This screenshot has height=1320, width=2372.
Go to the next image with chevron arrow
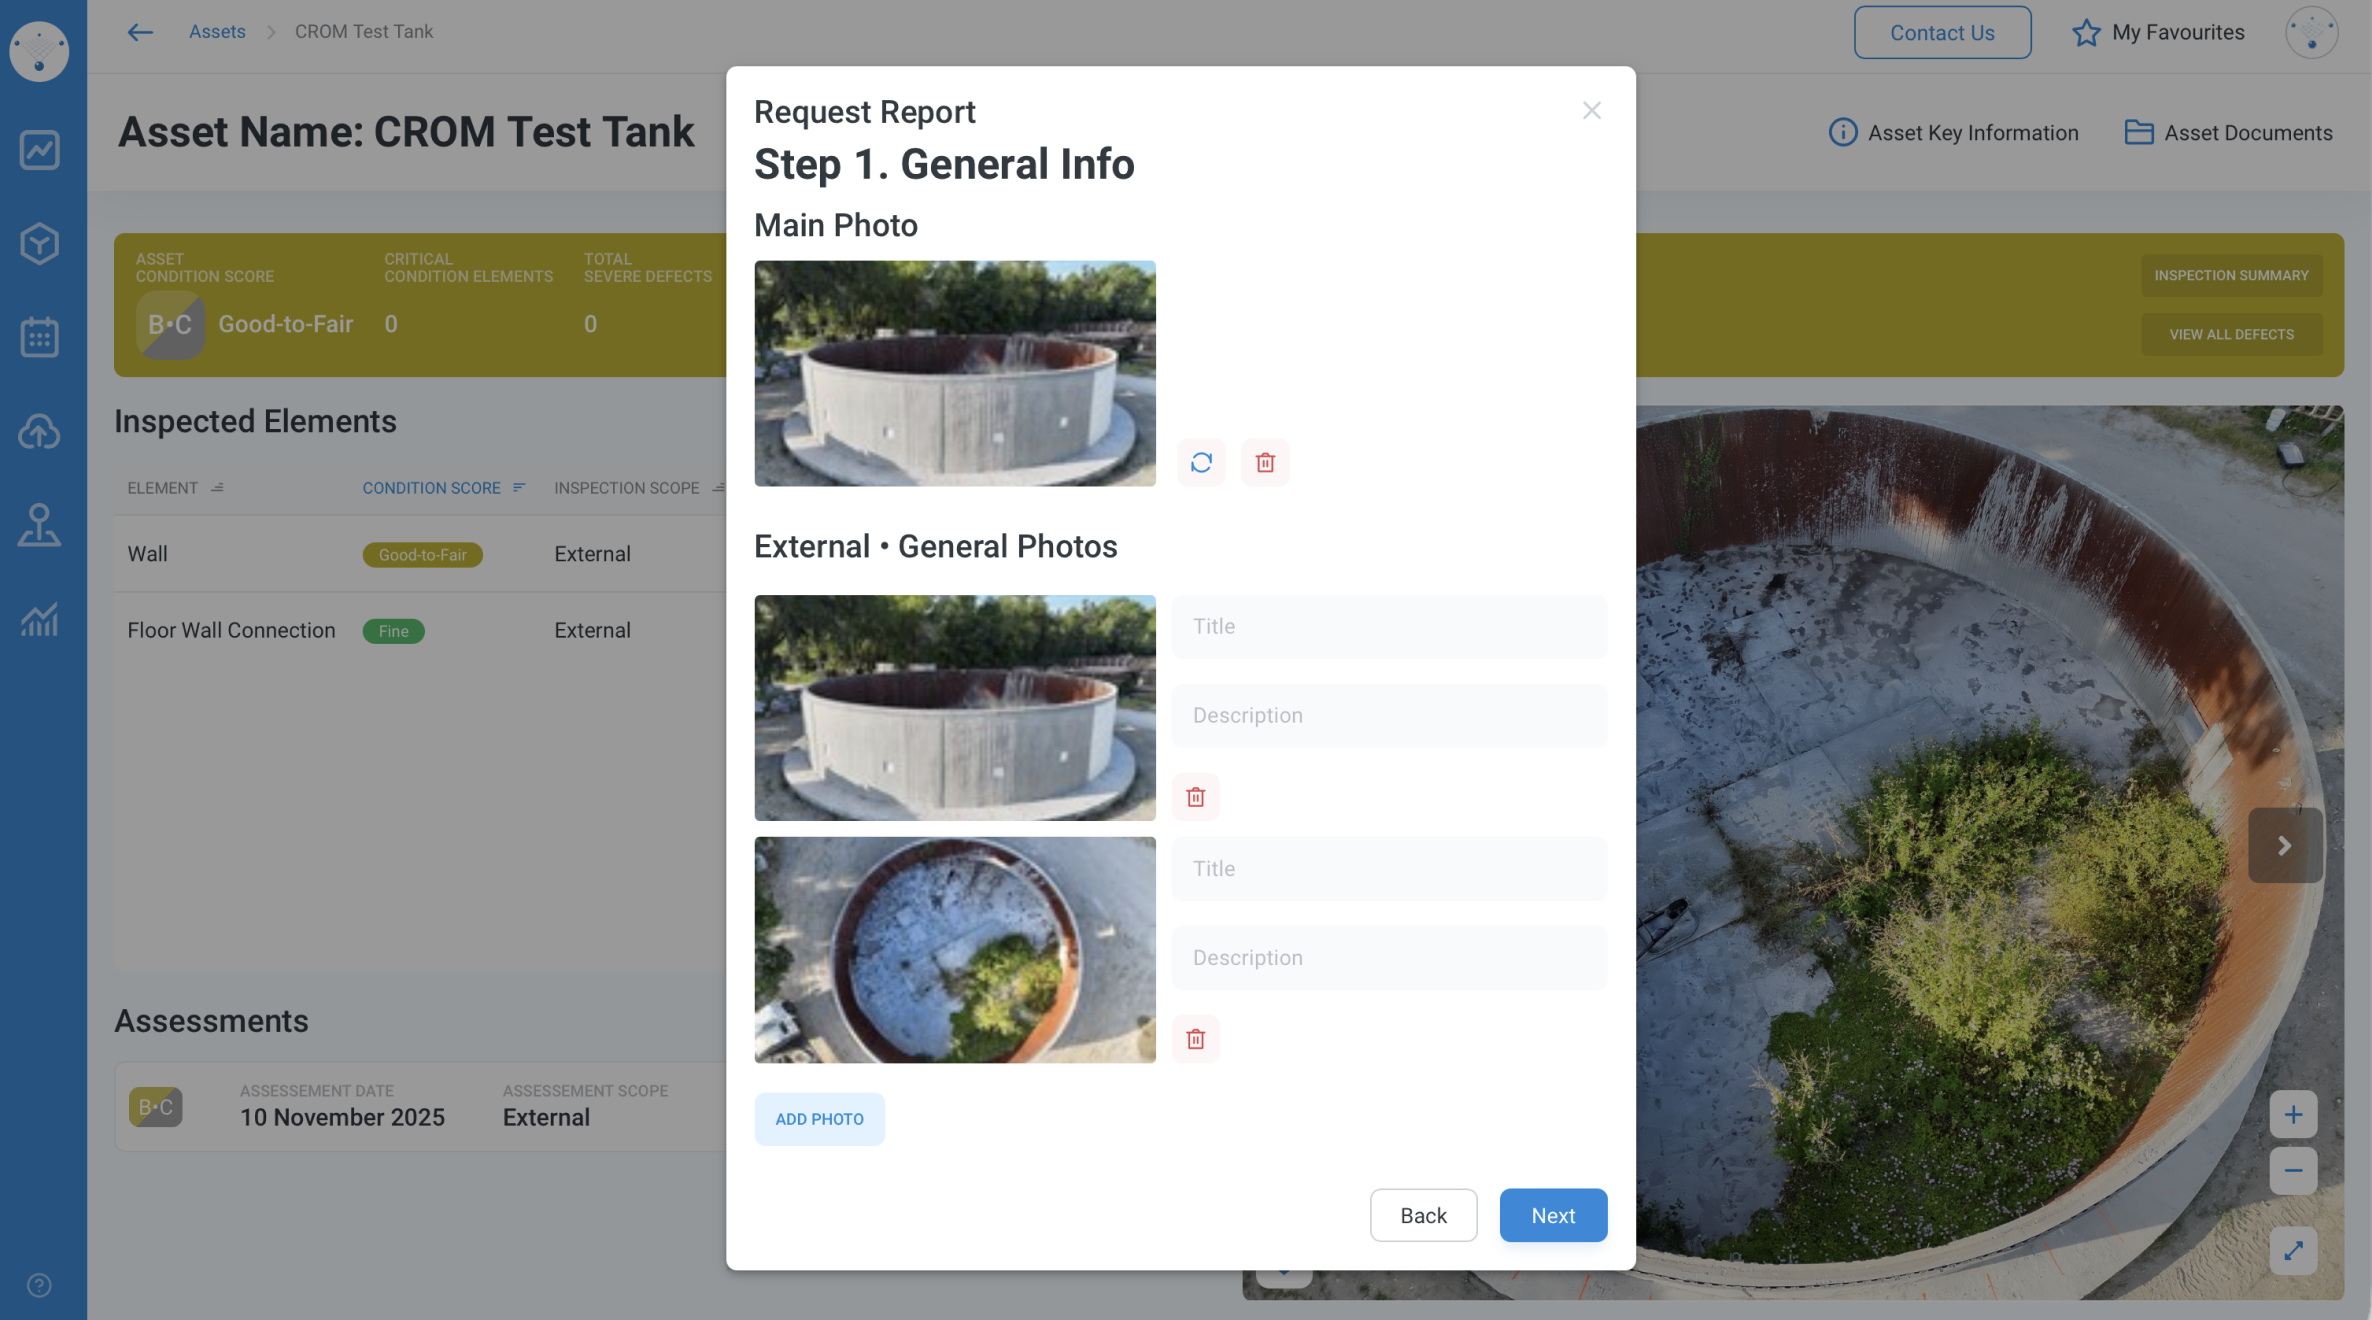(x=2285, y=846)
